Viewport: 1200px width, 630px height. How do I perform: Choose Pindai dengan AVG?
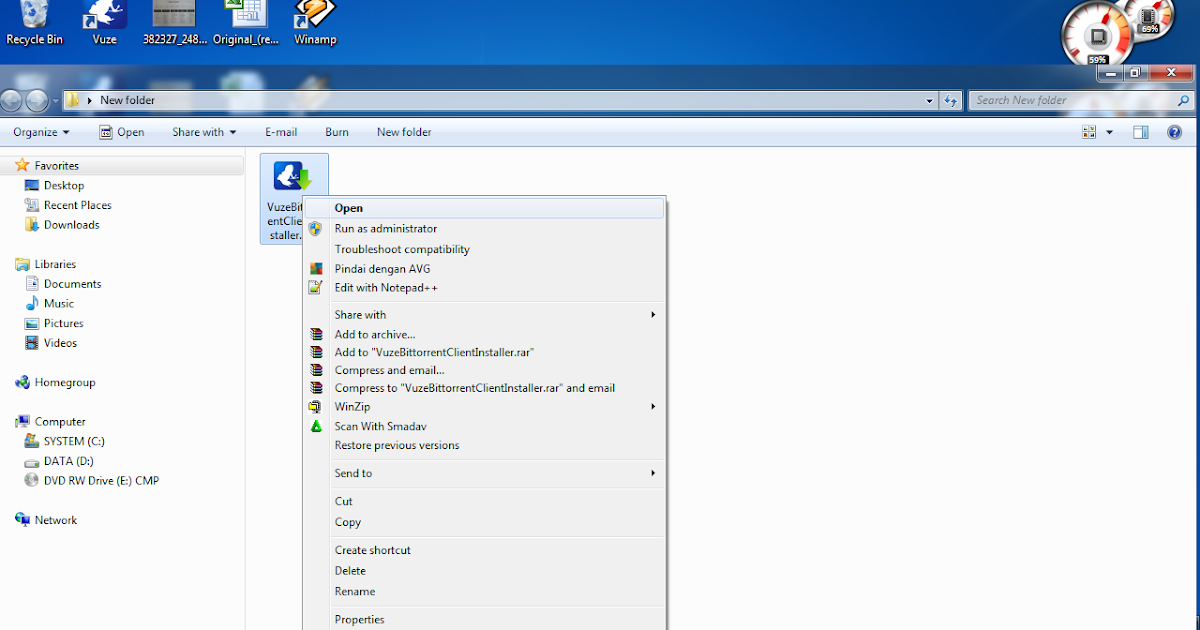click(x=484, y=269)
